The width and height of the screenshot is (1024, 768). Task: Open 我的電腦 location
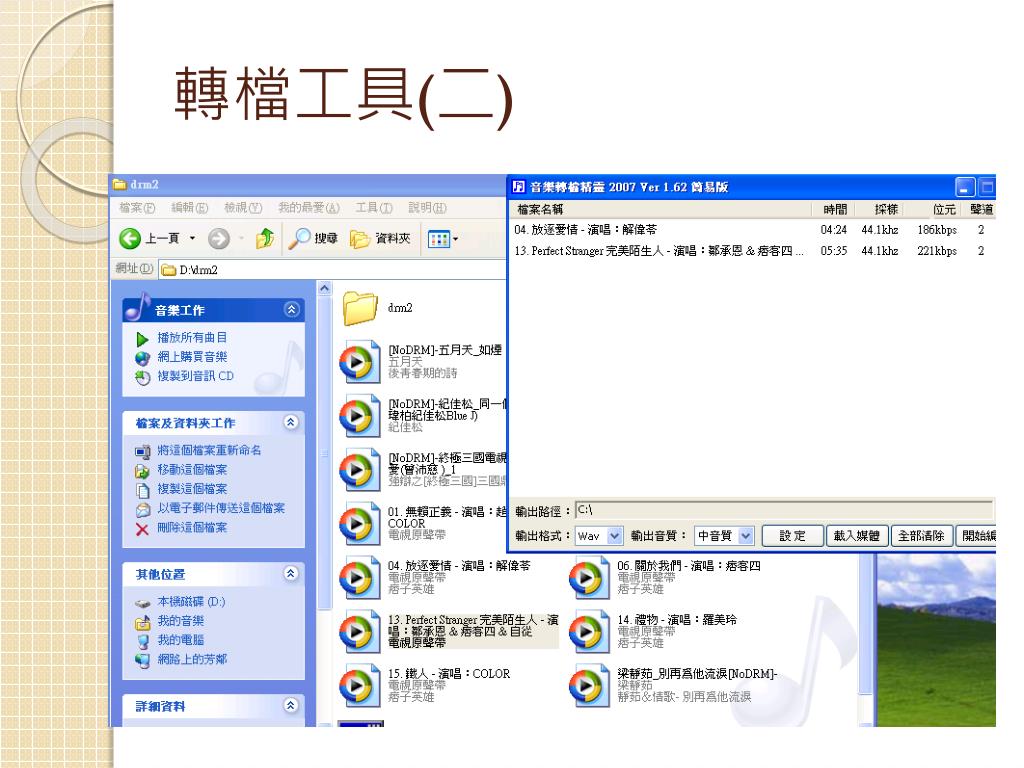pyautogui.click(x=180, y=640)
